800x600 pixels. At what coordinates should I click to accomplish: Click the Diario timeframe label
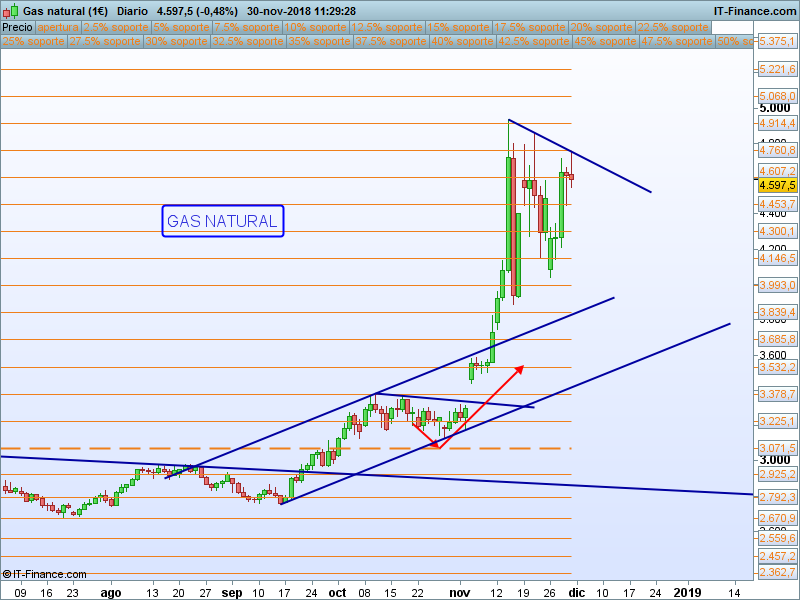(x=132, y=11)
